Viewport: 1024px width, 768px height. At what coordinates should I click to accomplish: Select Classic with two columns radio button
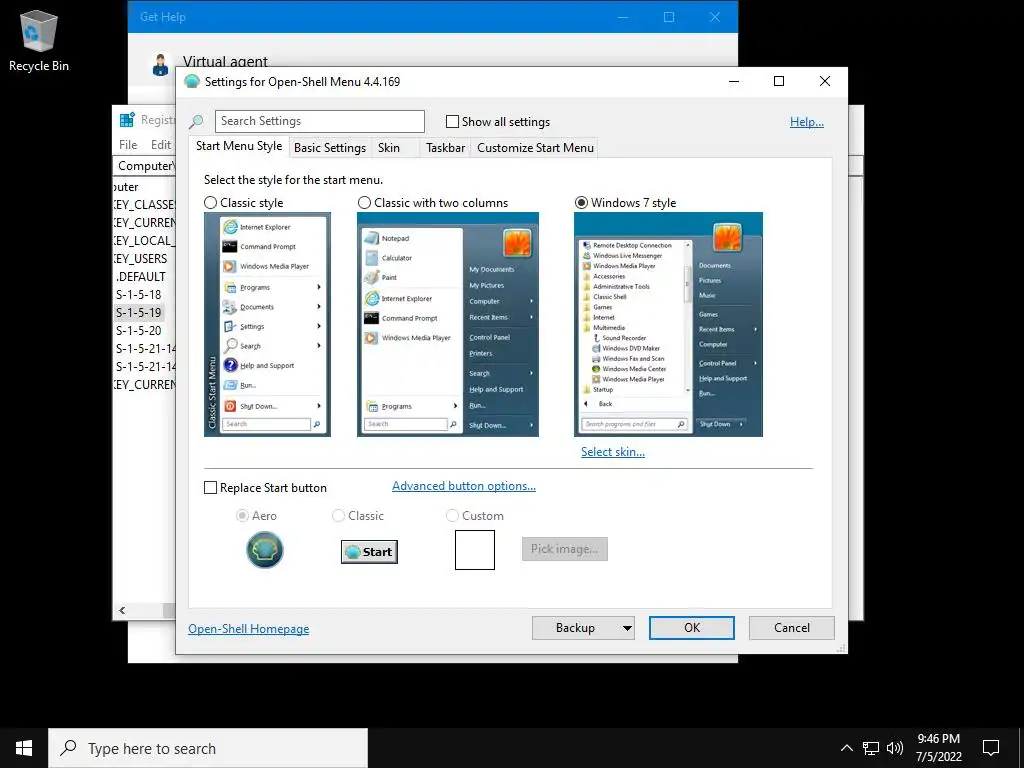pyautogui.click(x=364, y=202)
